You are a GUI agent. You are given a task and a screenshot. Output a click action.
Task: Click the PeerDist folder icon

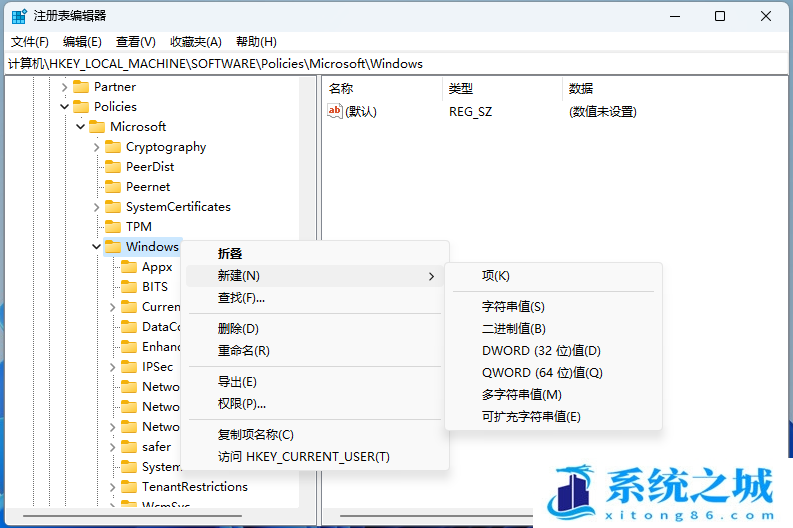[x=113, y=167]
